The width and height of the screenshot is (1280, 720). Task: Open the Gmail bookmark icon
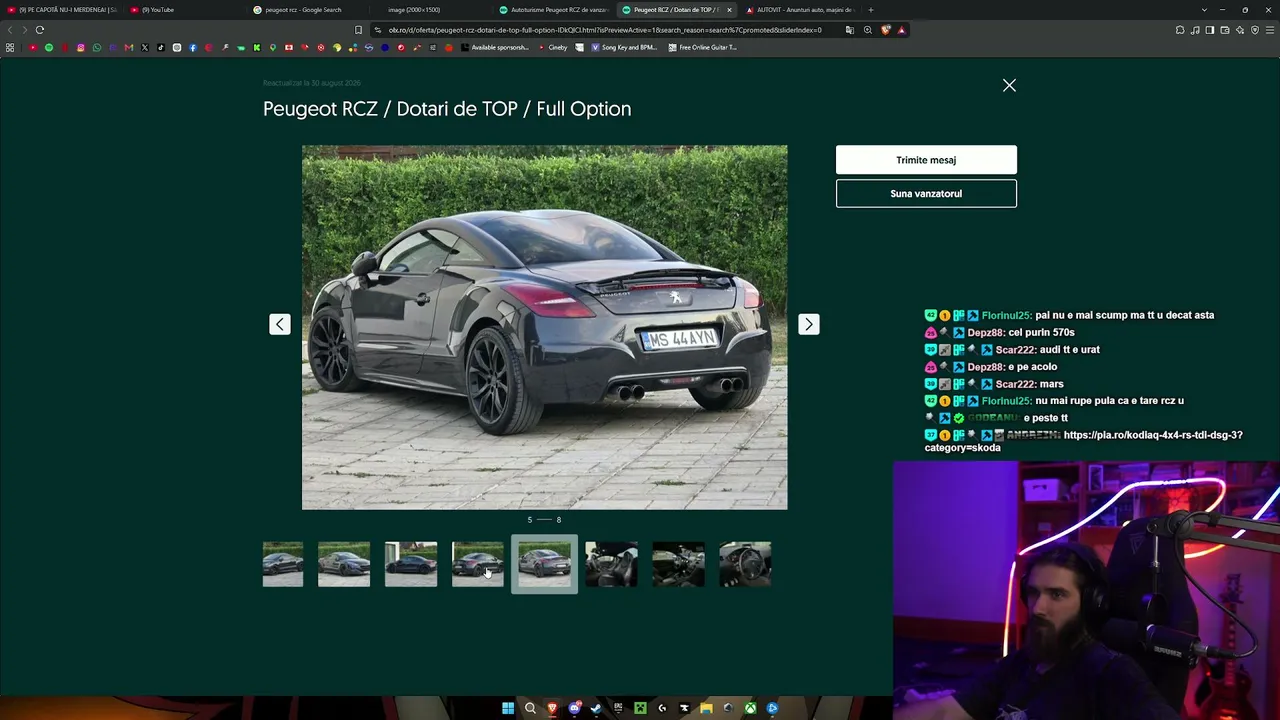pyautogui.click(x=129, y=48)
